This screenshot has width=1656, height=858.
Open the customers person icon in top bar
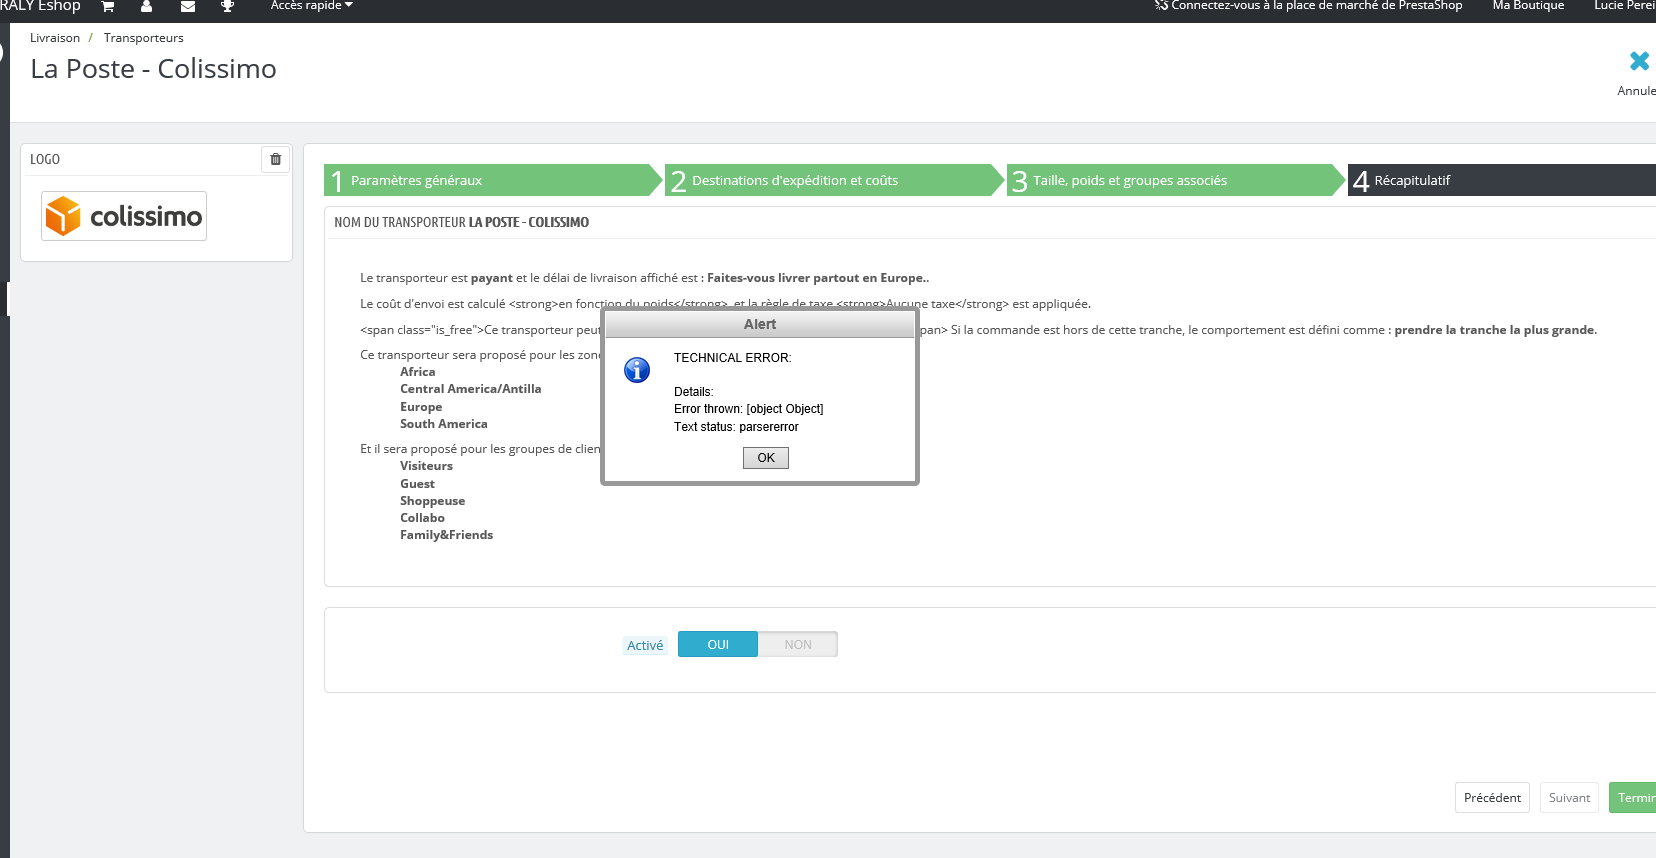pos(147,6)
